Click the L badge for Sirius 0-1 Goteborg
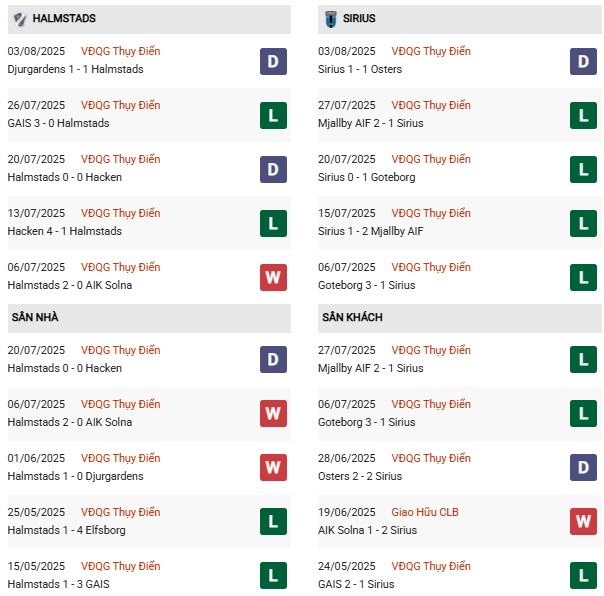 pyautogui.click(x=583, y=169)
